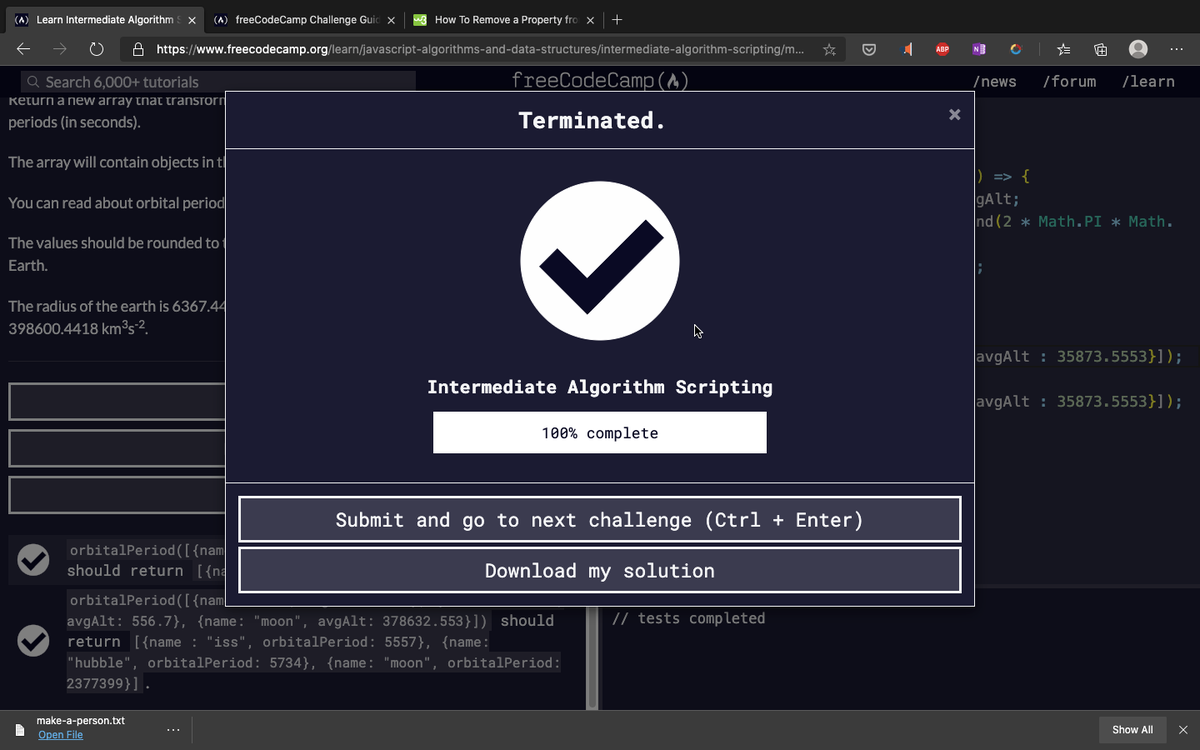Open the /forum link
The width and height of the screenshot is (1200, 750).
tap(1069, 82)
